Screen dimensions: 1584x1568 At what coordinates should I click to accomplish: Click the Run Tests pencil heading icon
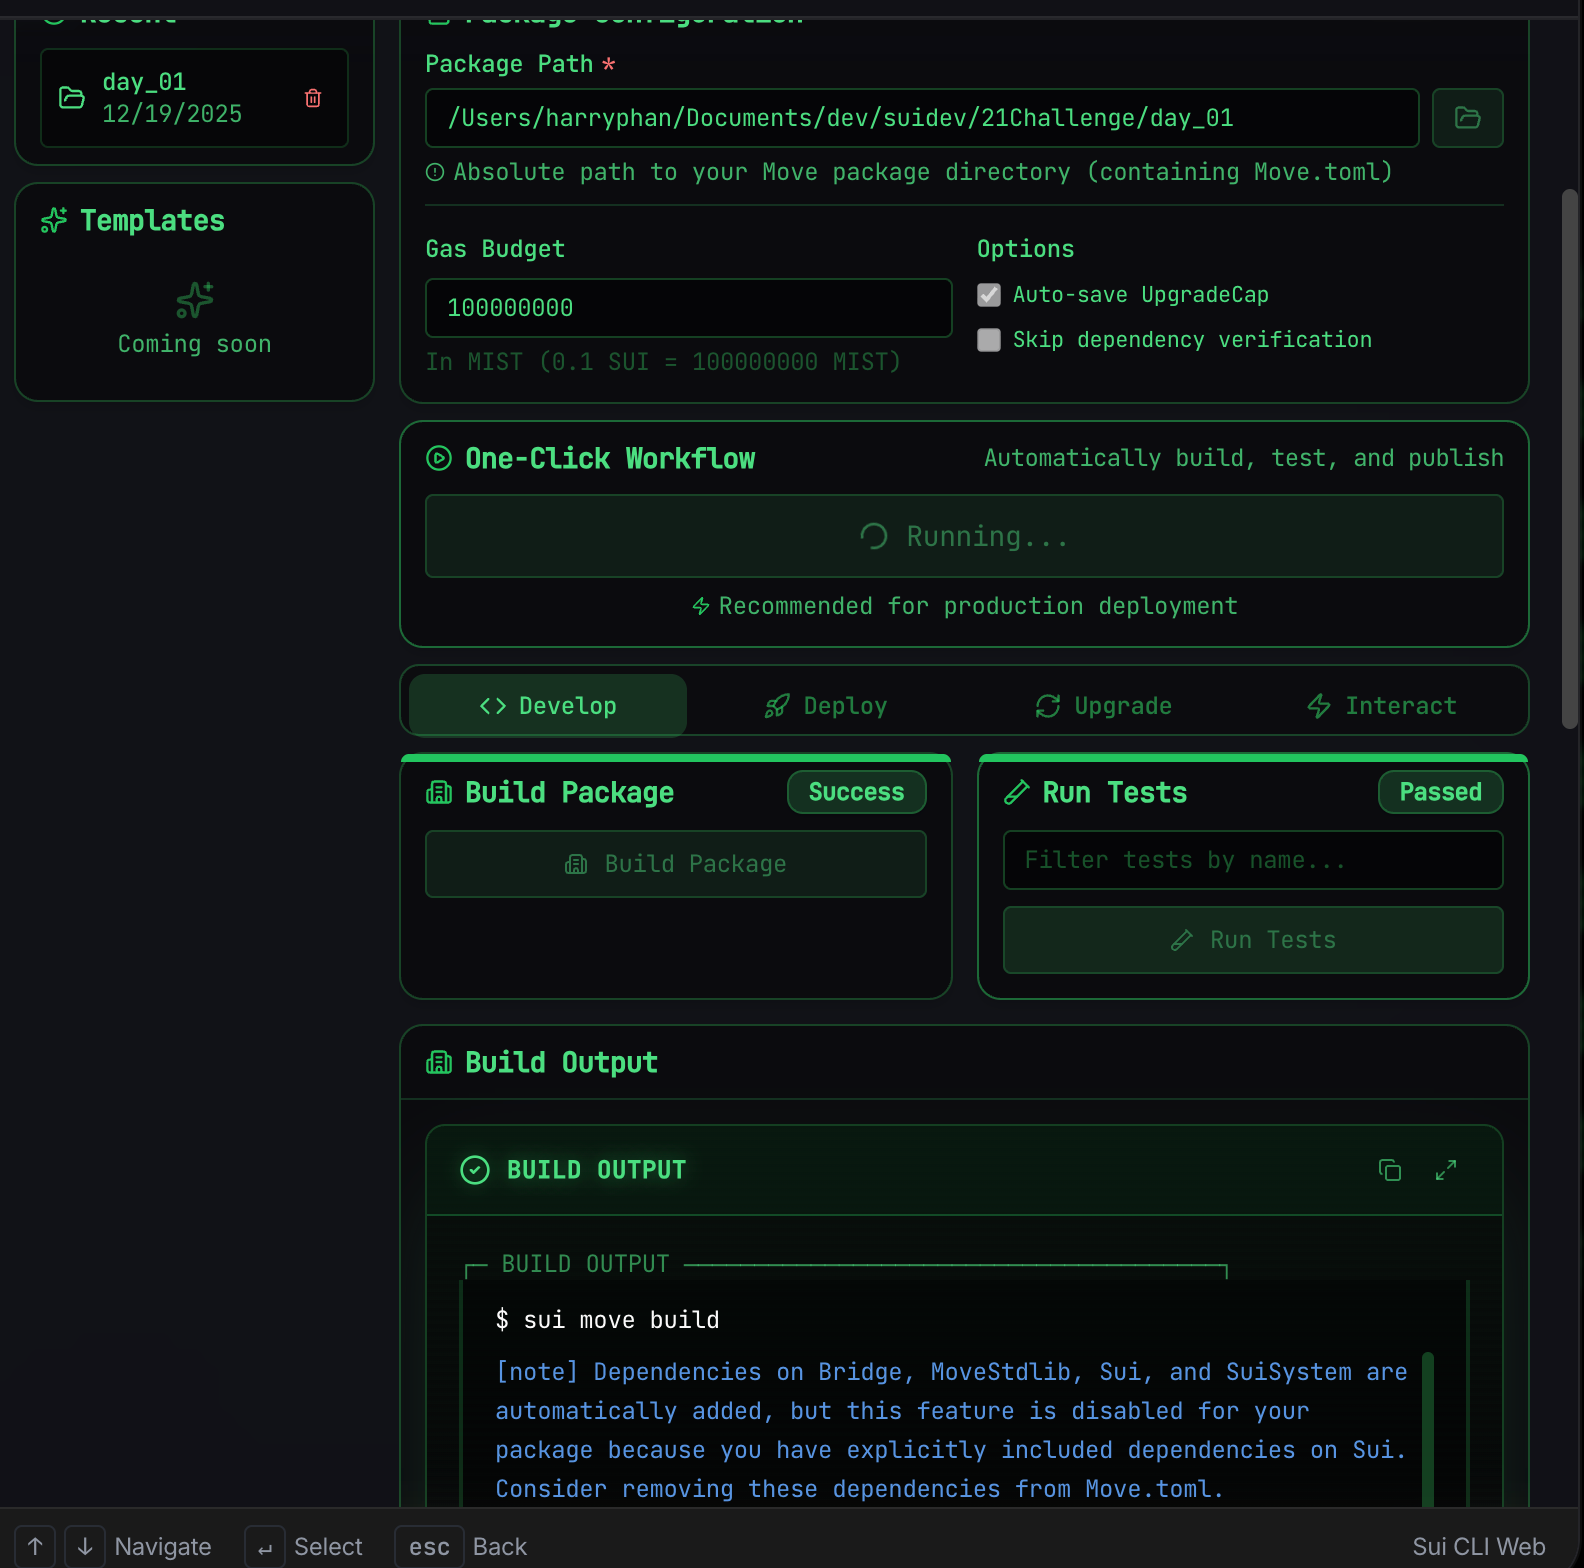pos(1017,793)
